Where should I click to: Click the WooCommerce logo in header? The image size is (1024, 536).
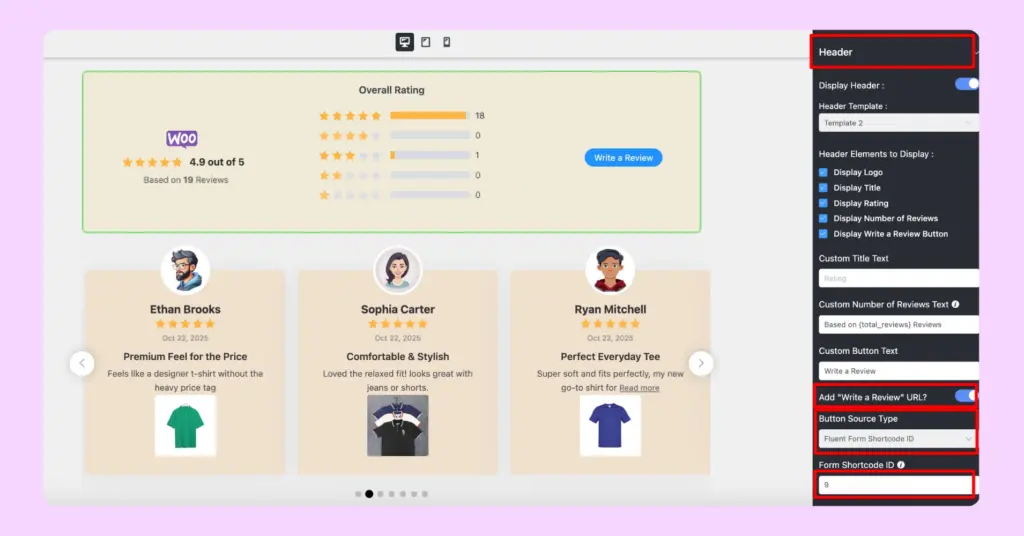click(182, 139)
